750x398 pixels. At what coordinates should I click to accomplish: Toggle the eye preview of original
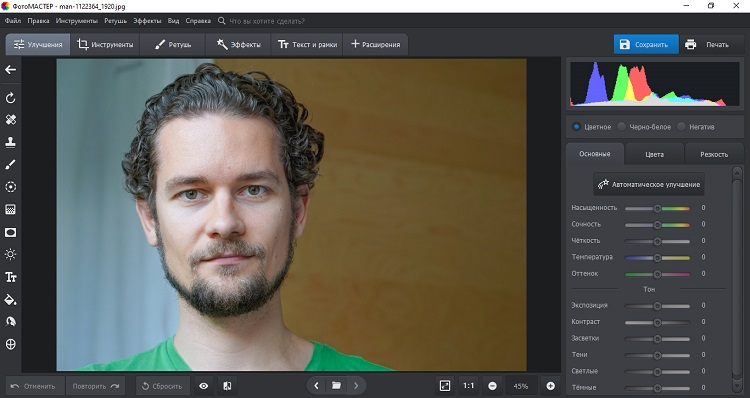click(204, 386)
